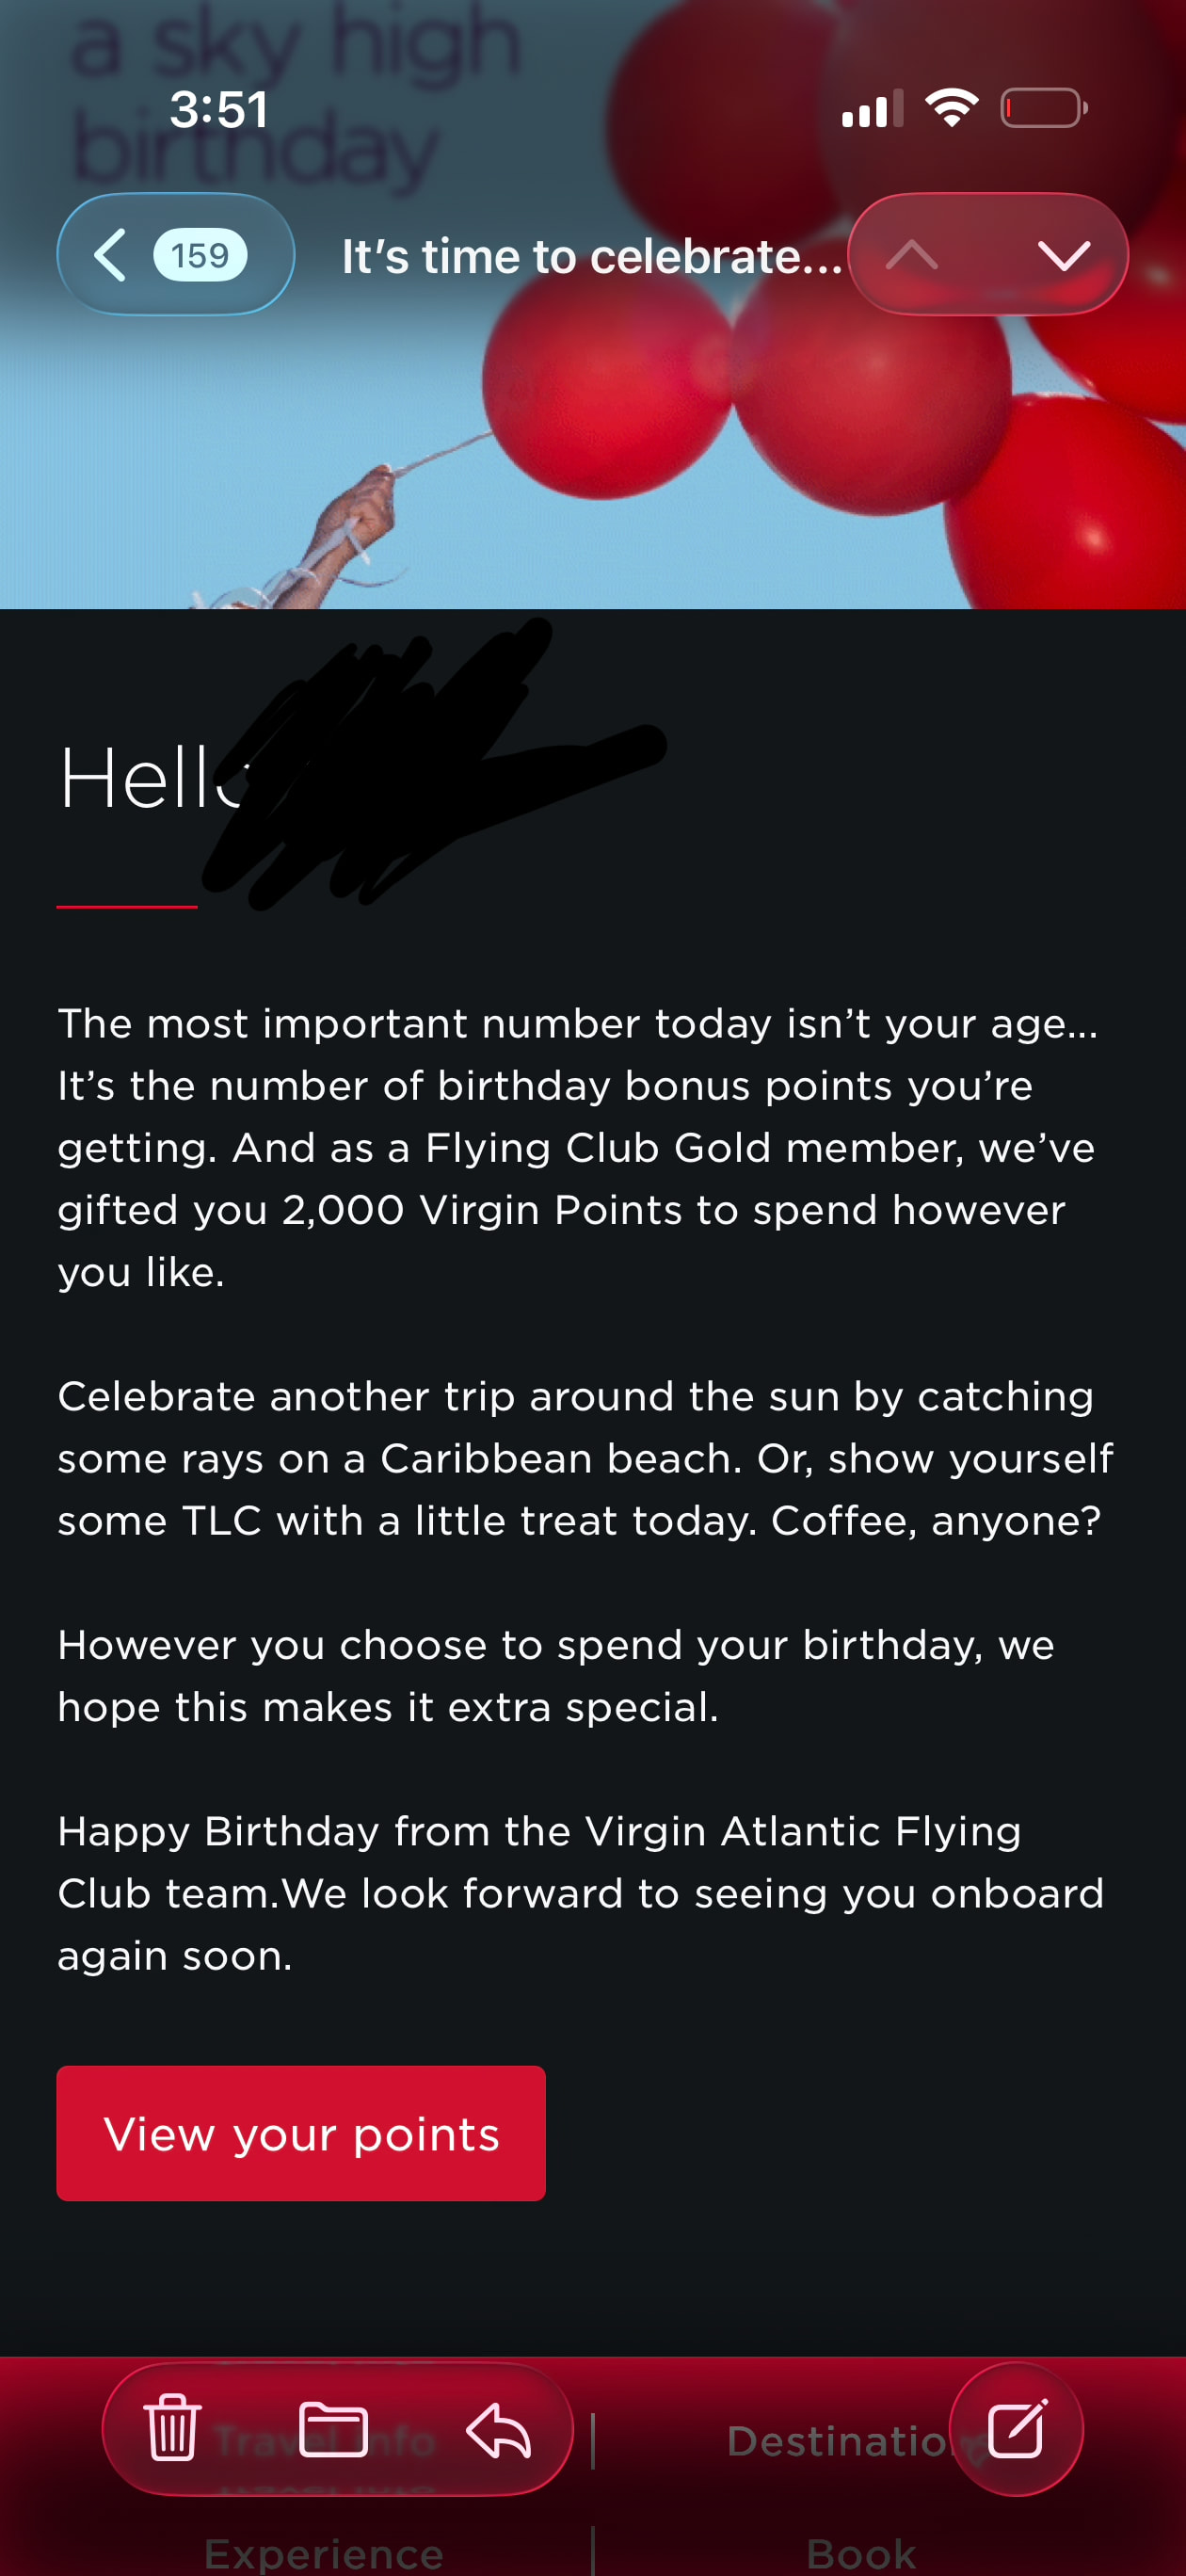Move the message using the folder icon
Viewport: 1186px width, 2576px height.
coord(333,2428)
